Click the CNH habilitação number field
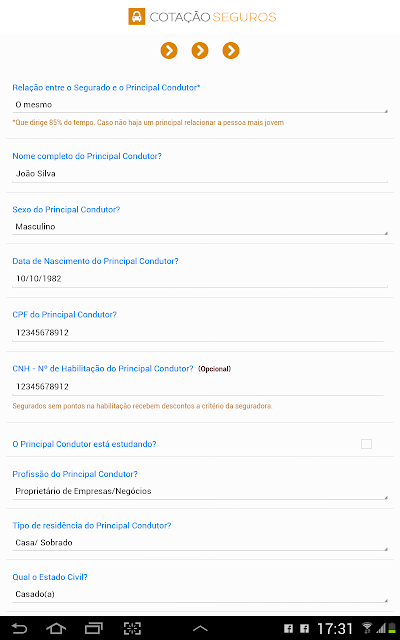This screenshot has height=640, width=400. 198,387
